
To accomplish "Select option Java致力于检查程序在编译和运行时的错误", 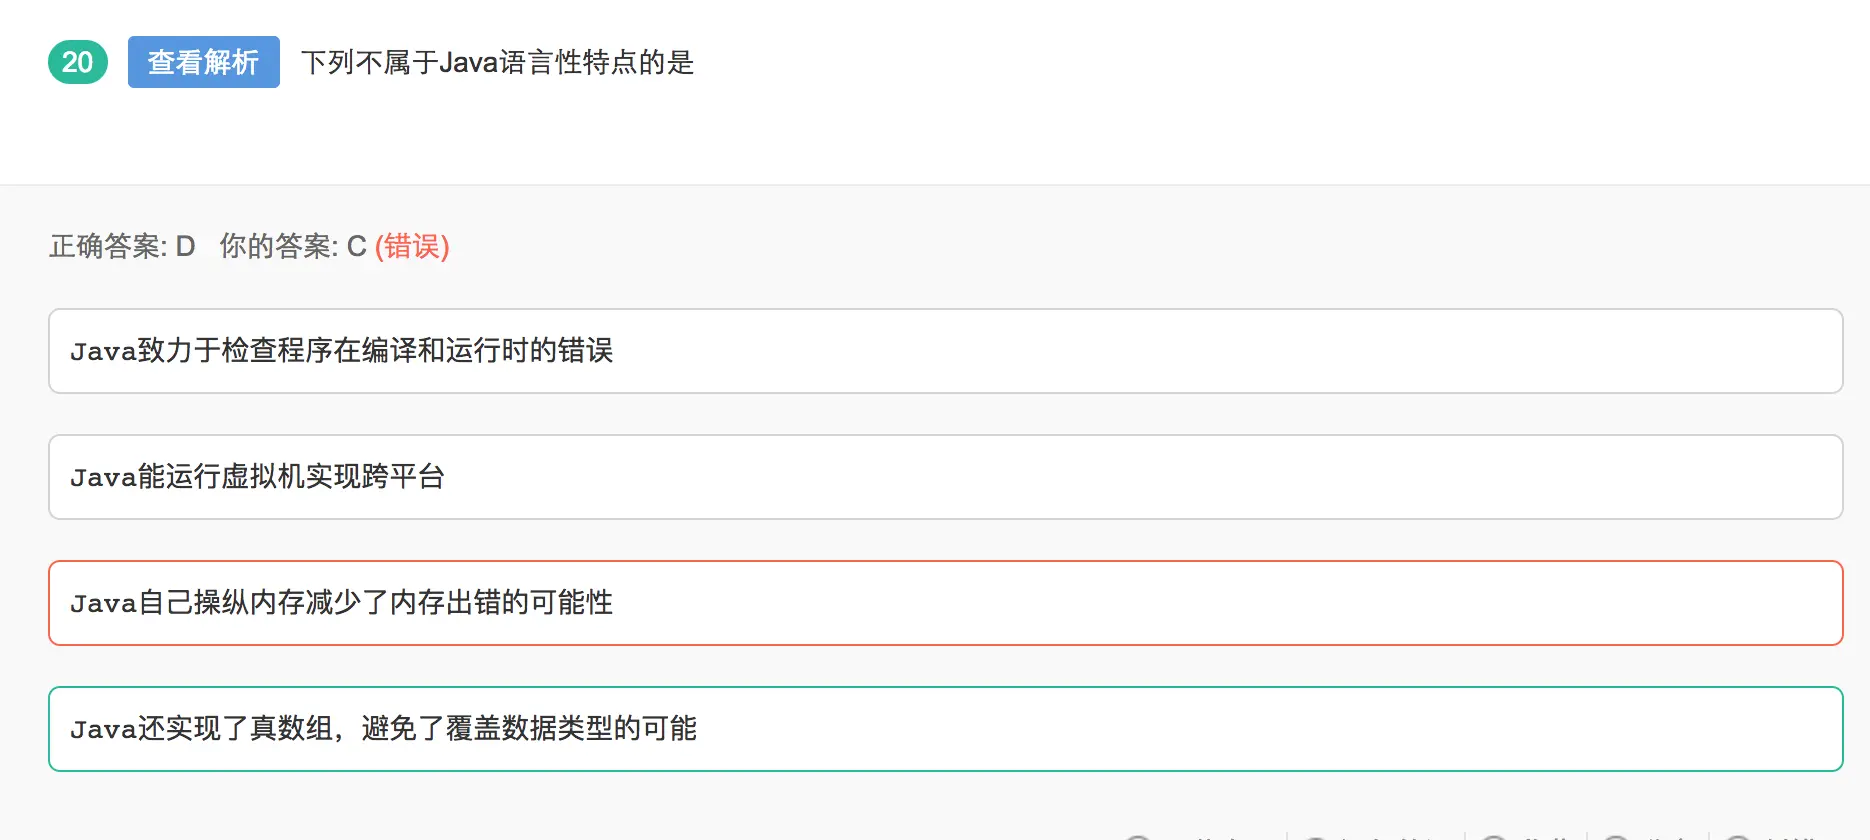I will coord(341,351).
